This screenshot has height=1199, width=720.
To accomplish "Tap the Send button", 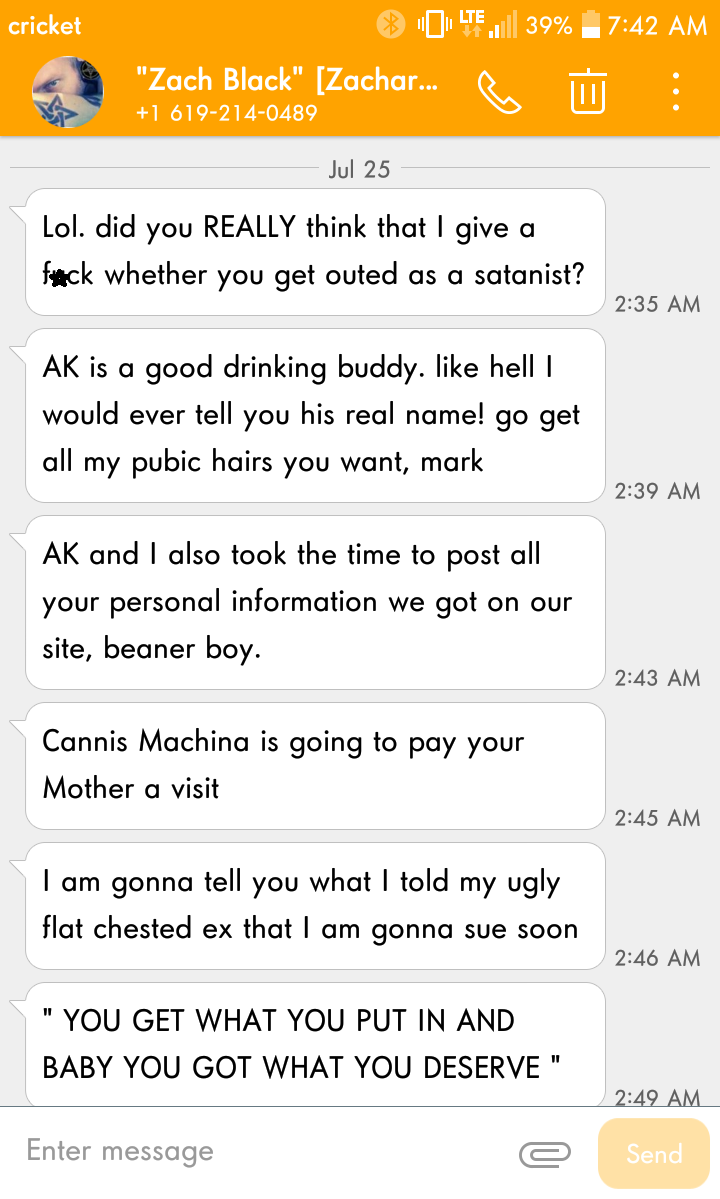I will 654,1153.
